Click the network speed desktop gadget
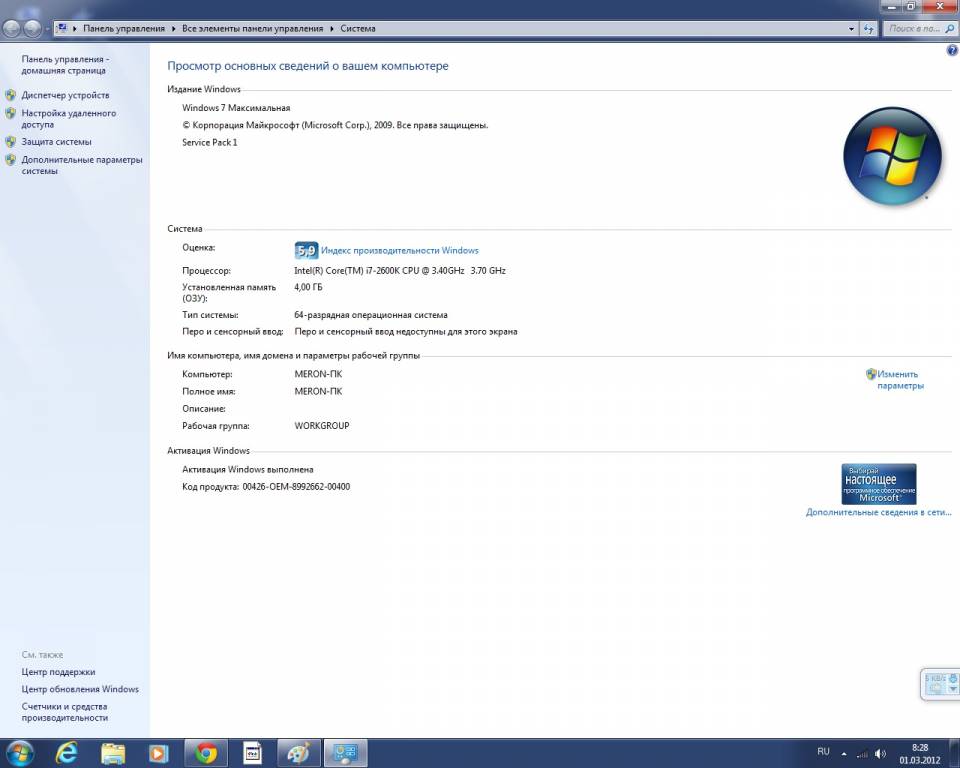 coord(940,684)
